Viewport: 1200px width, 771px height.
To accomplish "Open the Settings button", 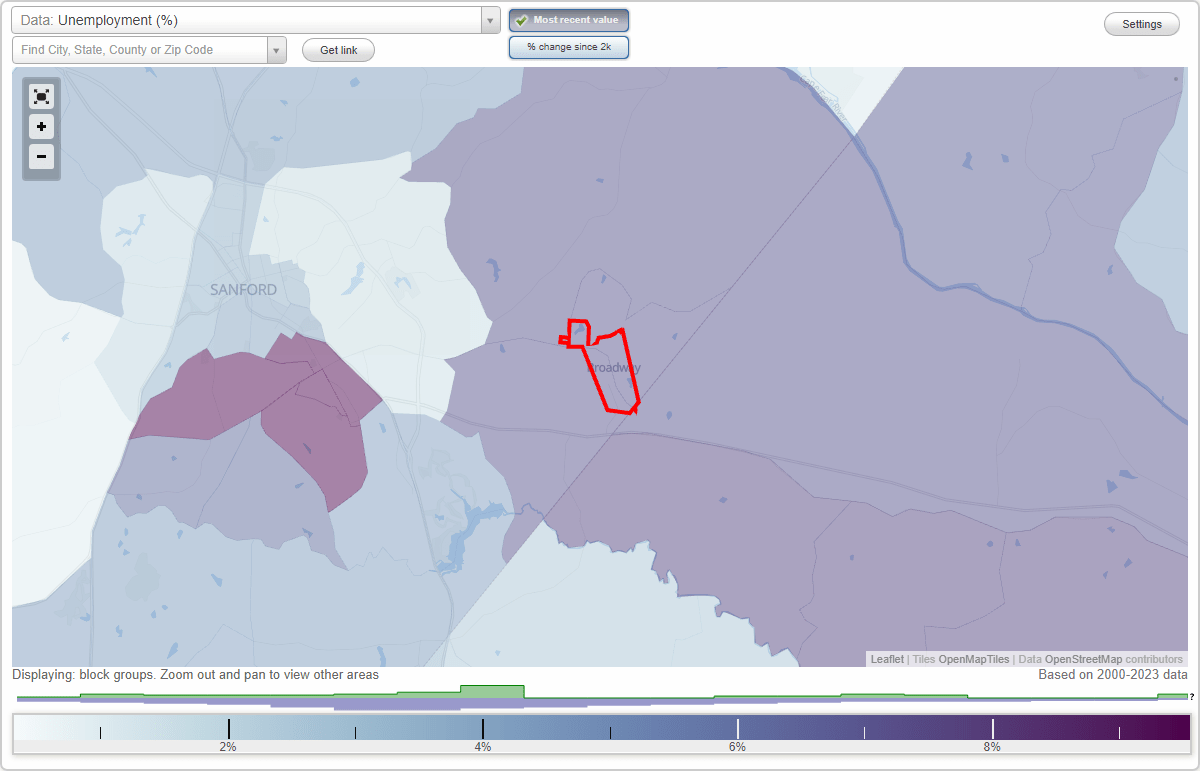I will pyautogui.click(x=1142, y=25).
